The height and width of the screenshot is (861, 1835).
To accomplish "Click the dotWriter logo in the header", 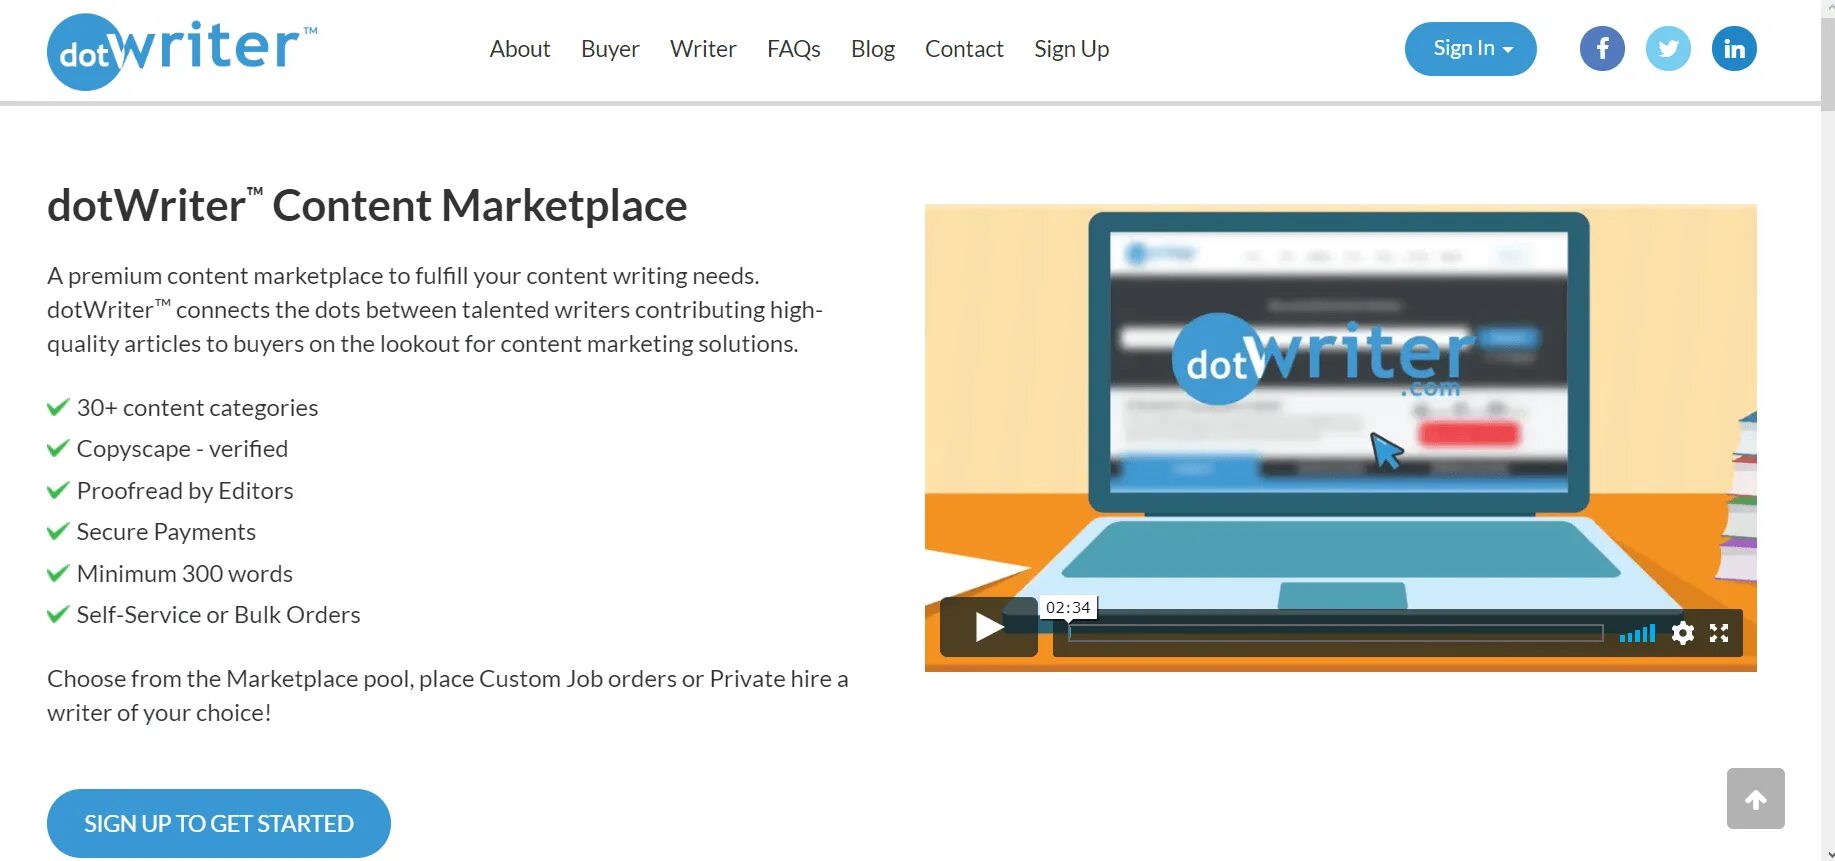I will click(x=182, y=52).
